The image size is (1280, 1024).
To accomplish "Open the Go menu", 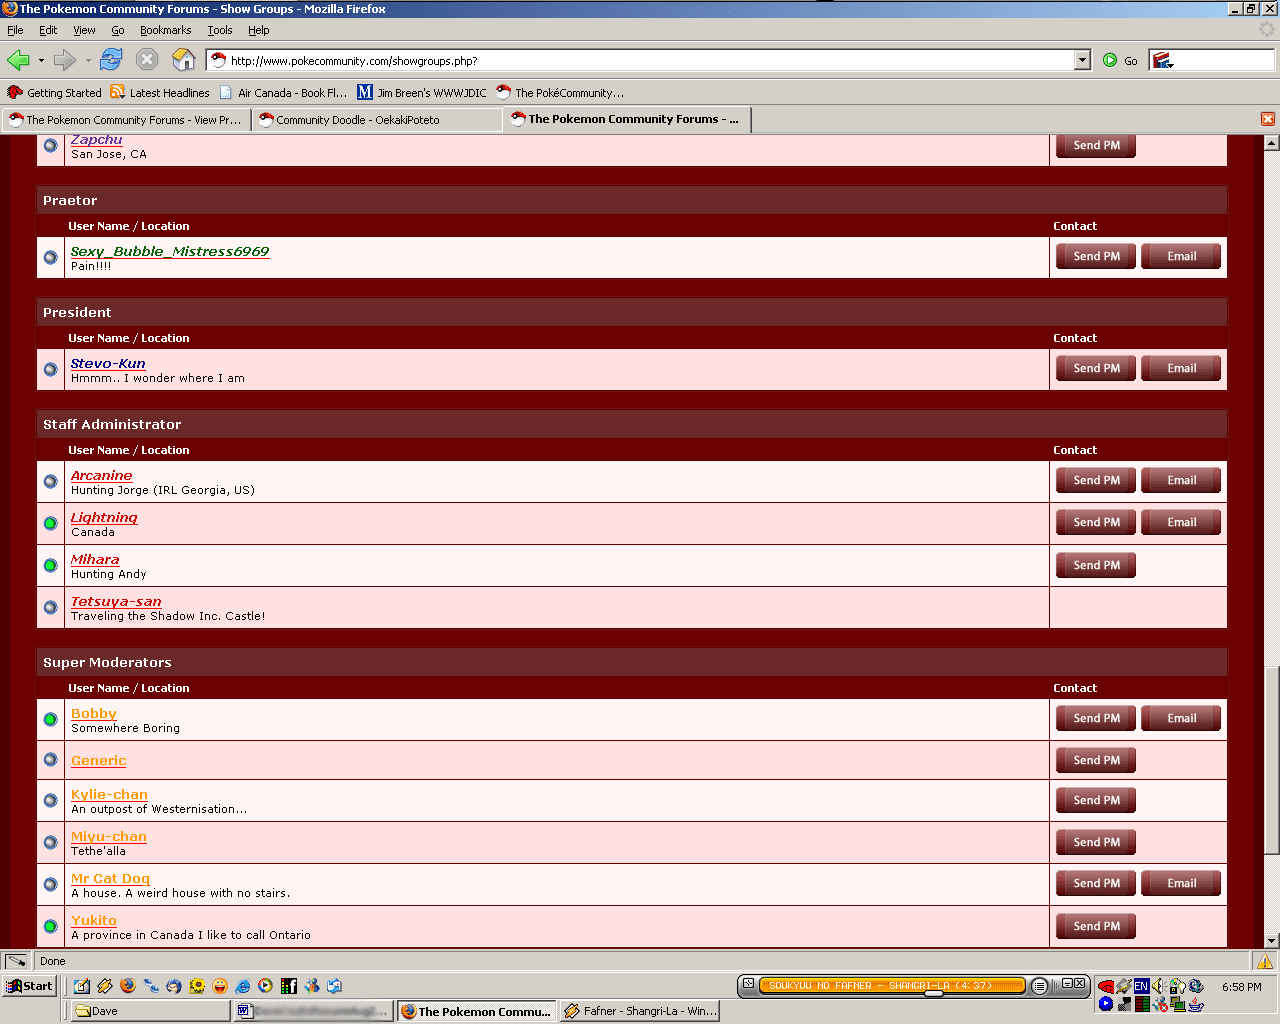I will [118, 30].
